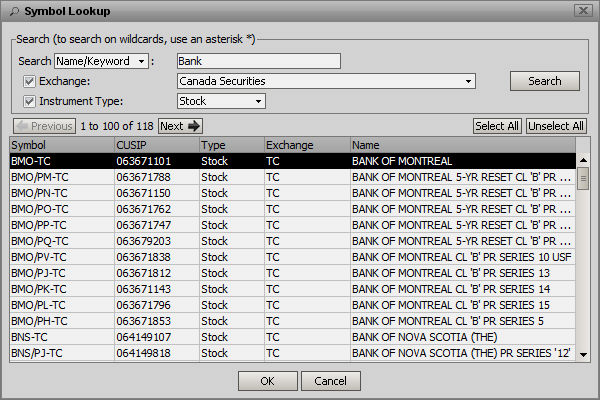Click the search text field containing Bank
The width and height of the screenshot is (600, 400).
click(x=259, y=61)
